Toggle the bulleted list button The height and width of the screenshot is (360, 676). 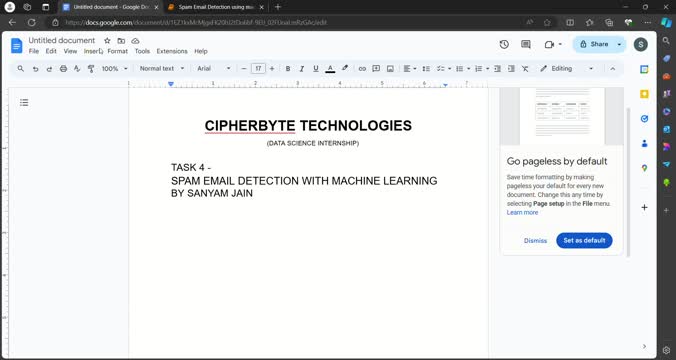pyautogui.click(x=460, y=69)
